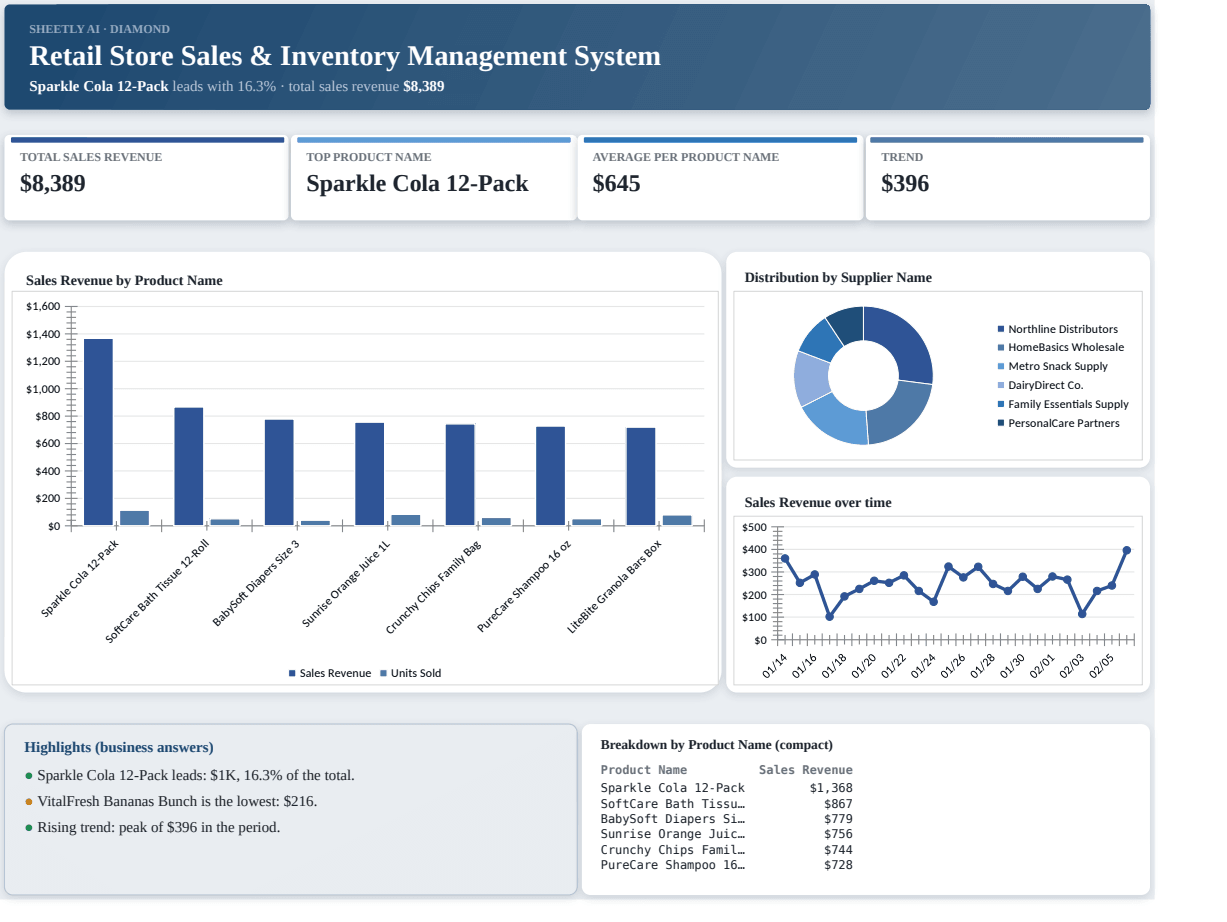1227x922 pixels.
Task: Click the BabySoft Diapers Size 3 axis label
Action: click(x=256, y=584)
